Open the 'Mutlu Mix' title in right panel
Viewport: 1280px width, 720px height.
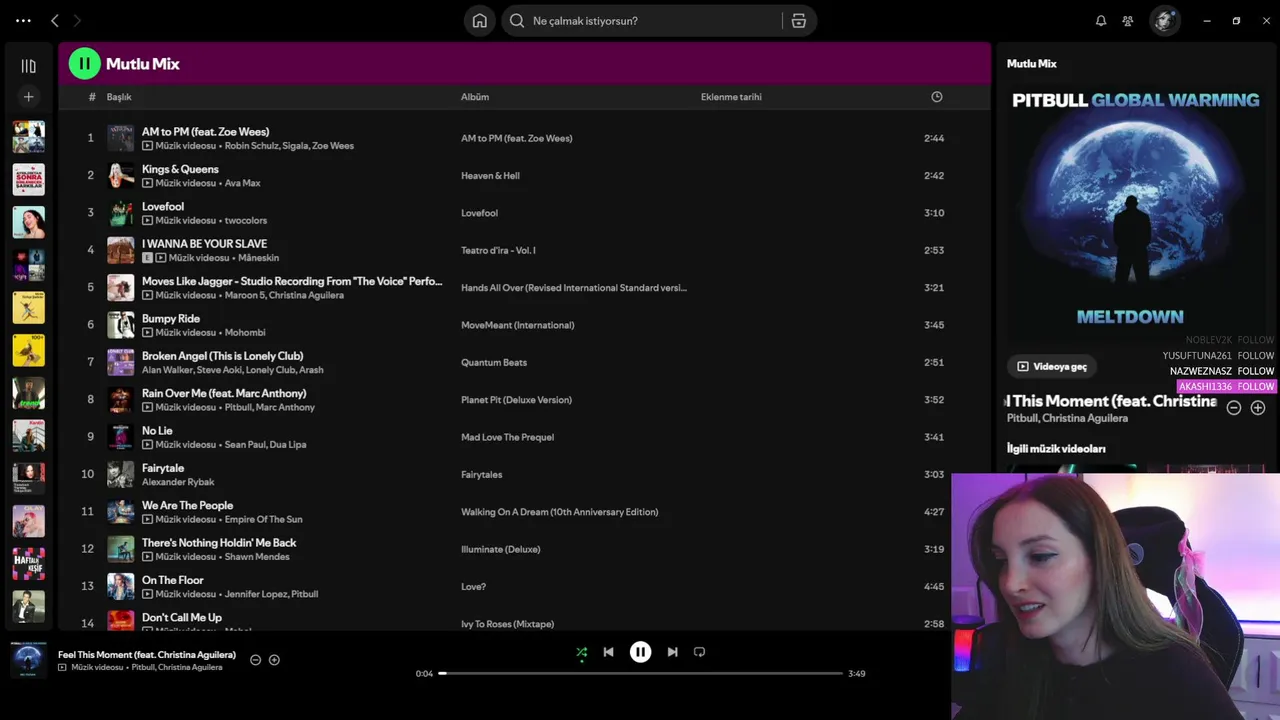(1031, 64)
